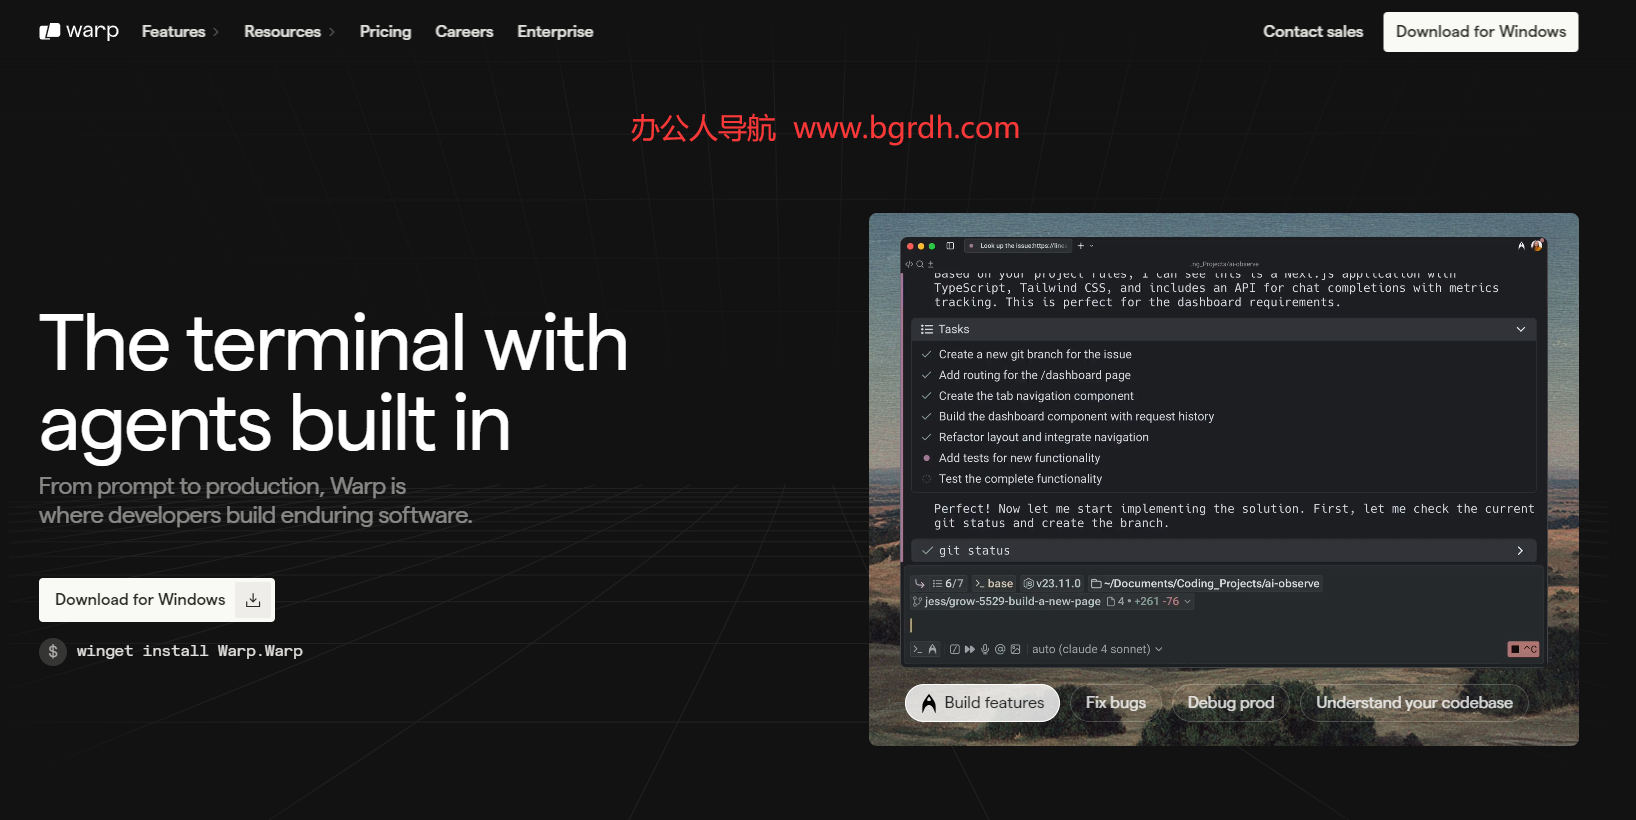Viewport: 1636px width, 820px height.
Task: Click the stop ^C button
Action: point(1523,649)
